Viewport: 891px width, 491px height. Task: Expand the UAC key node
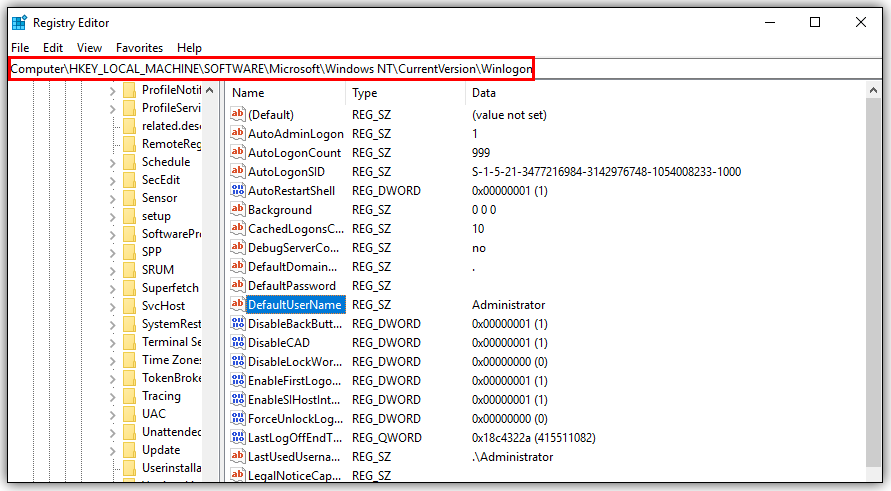(113, 415)
